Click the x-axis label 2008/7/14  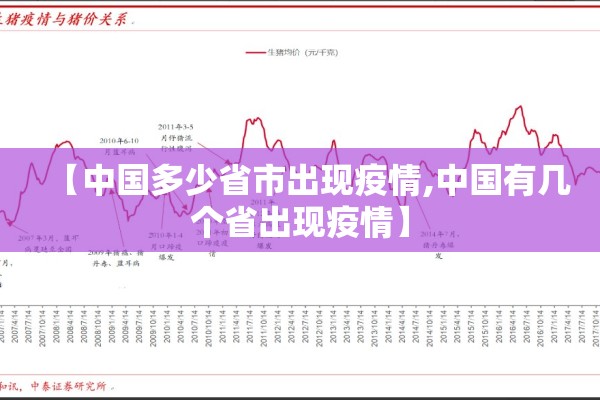coord(84,326)
